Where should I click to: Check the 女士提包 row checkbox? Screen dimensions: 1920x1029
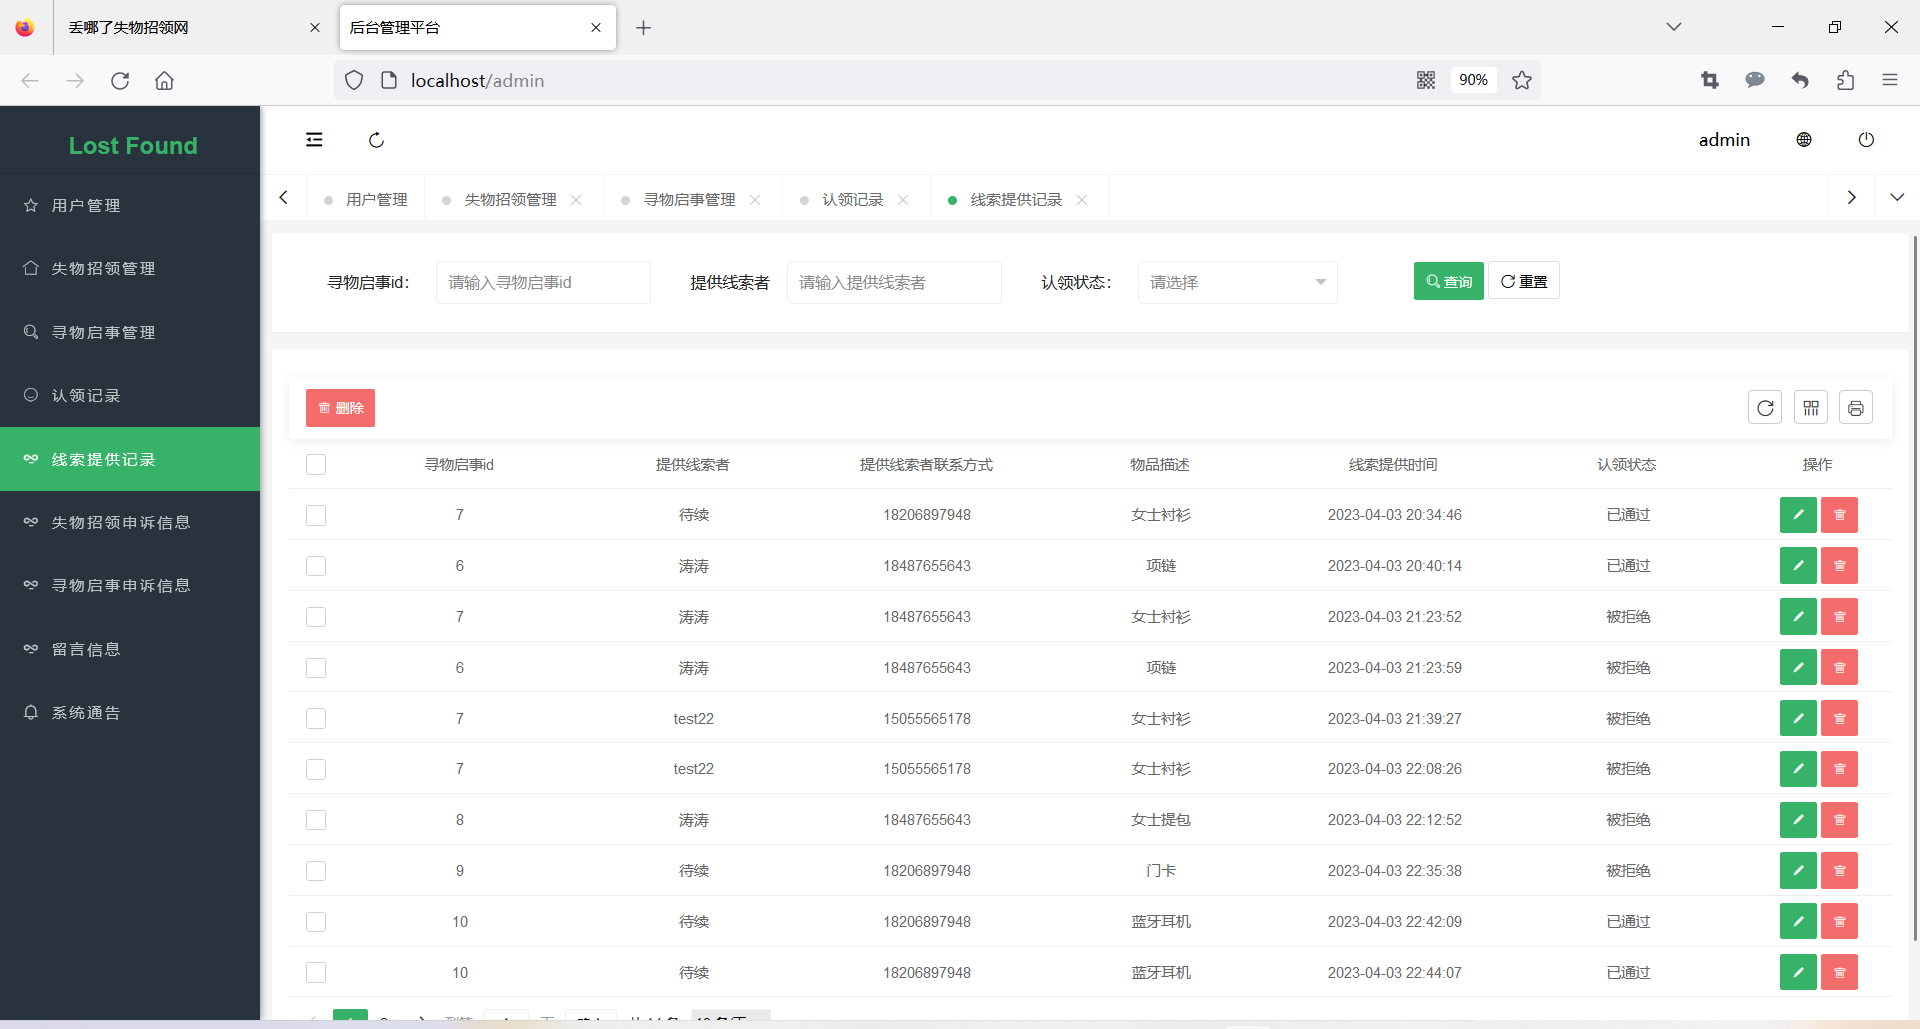(x=316, y=820)
